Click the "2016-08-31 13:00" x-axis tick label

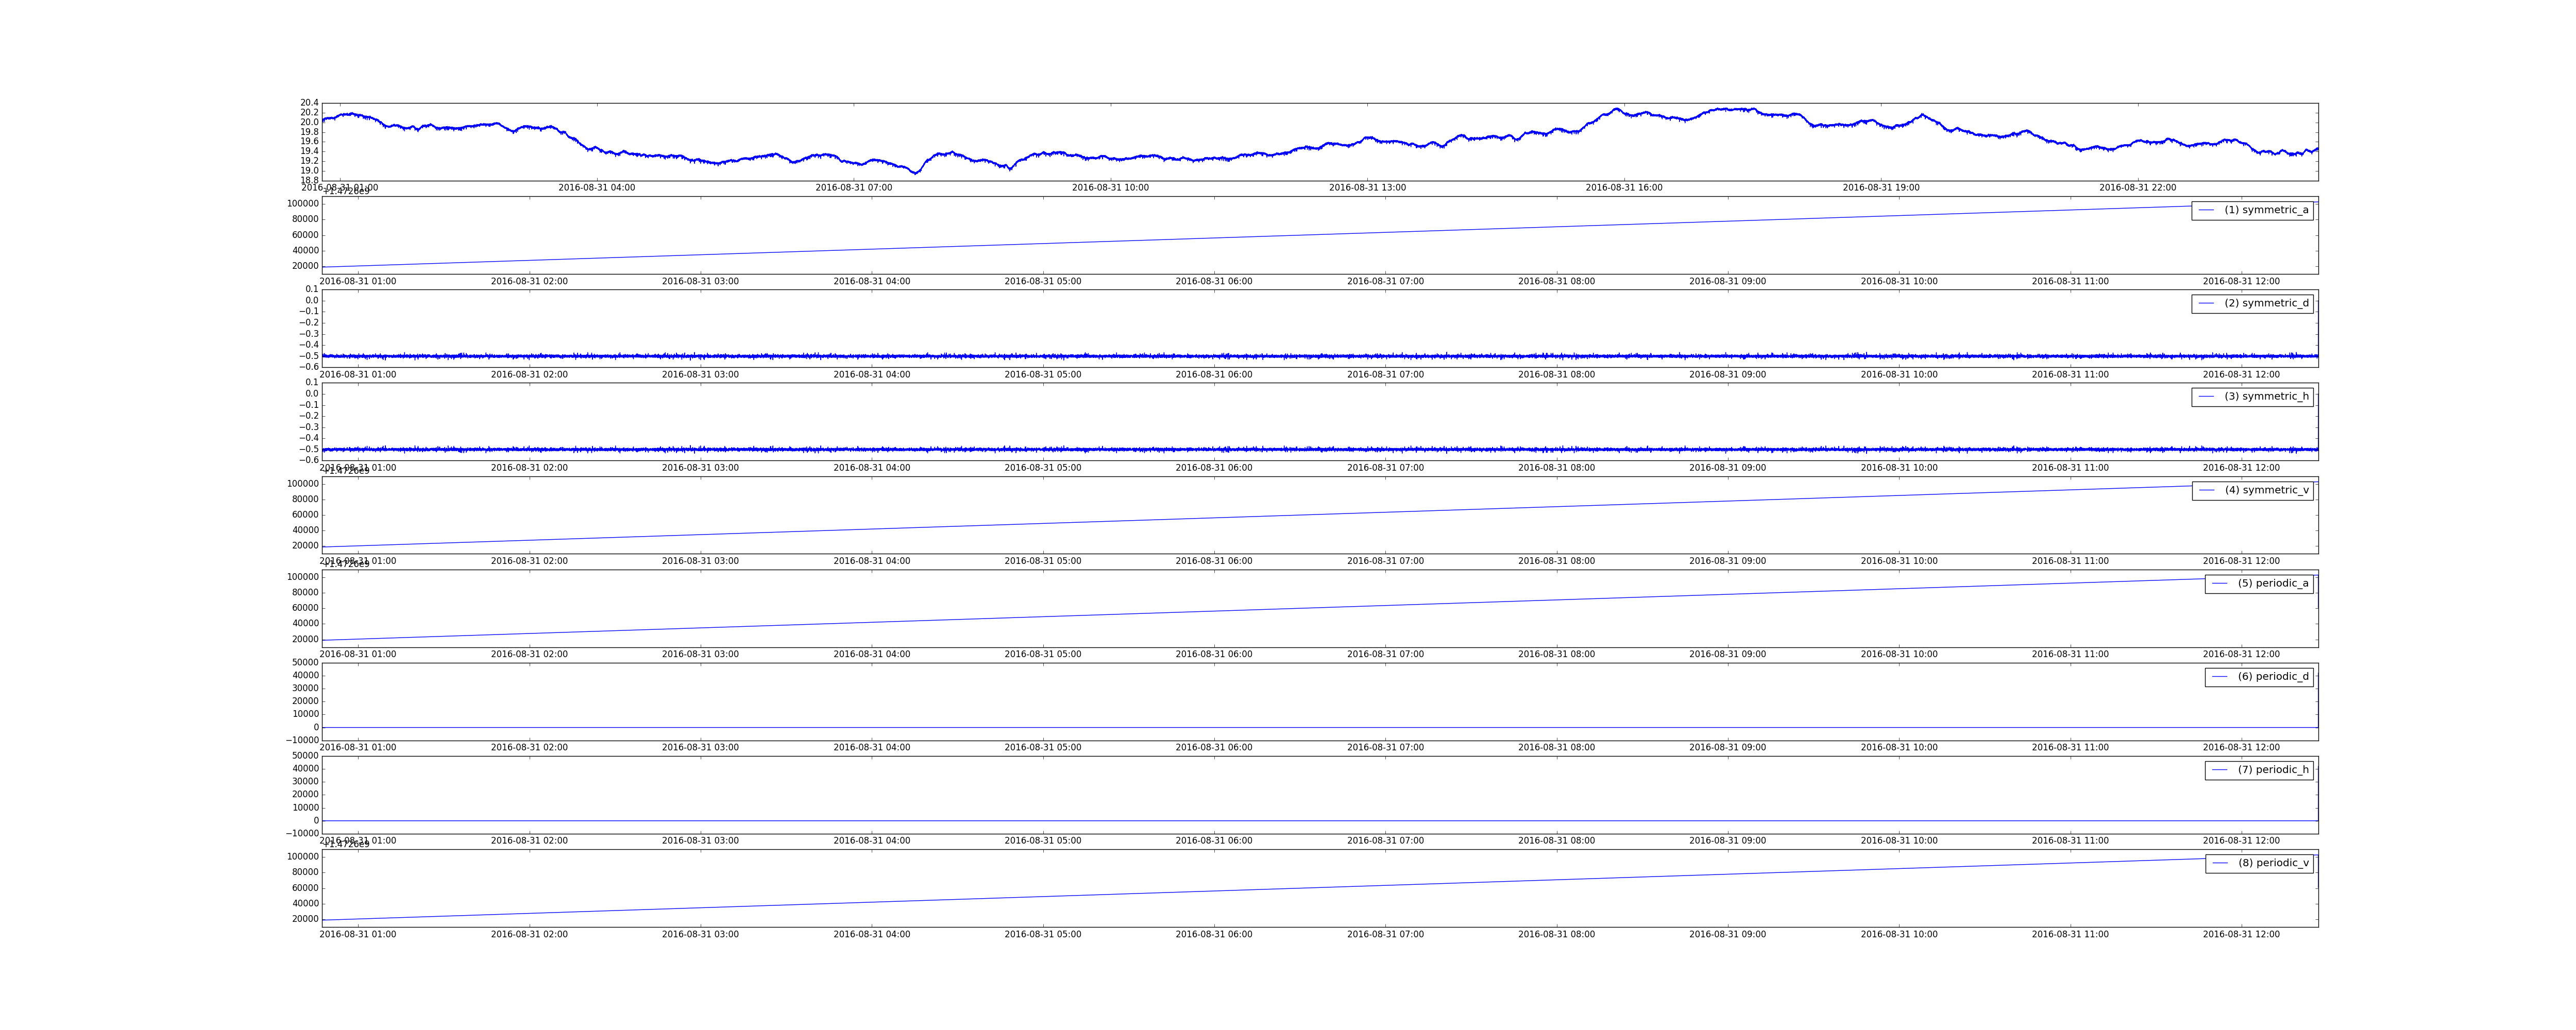1367,188
